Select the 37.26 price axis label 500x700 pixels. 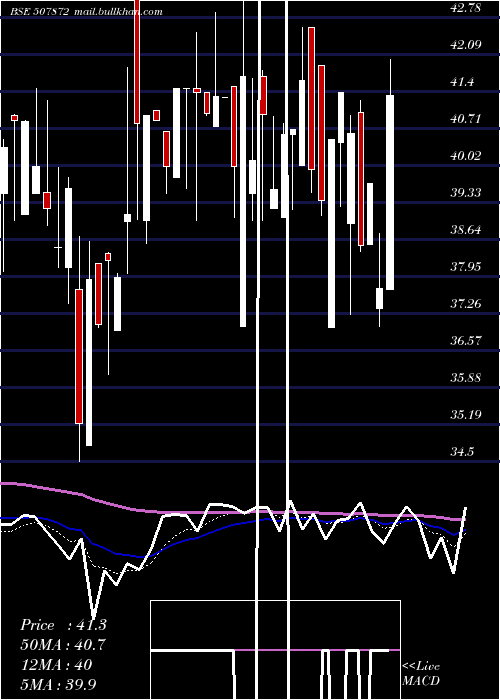click(x=466, y=304)
